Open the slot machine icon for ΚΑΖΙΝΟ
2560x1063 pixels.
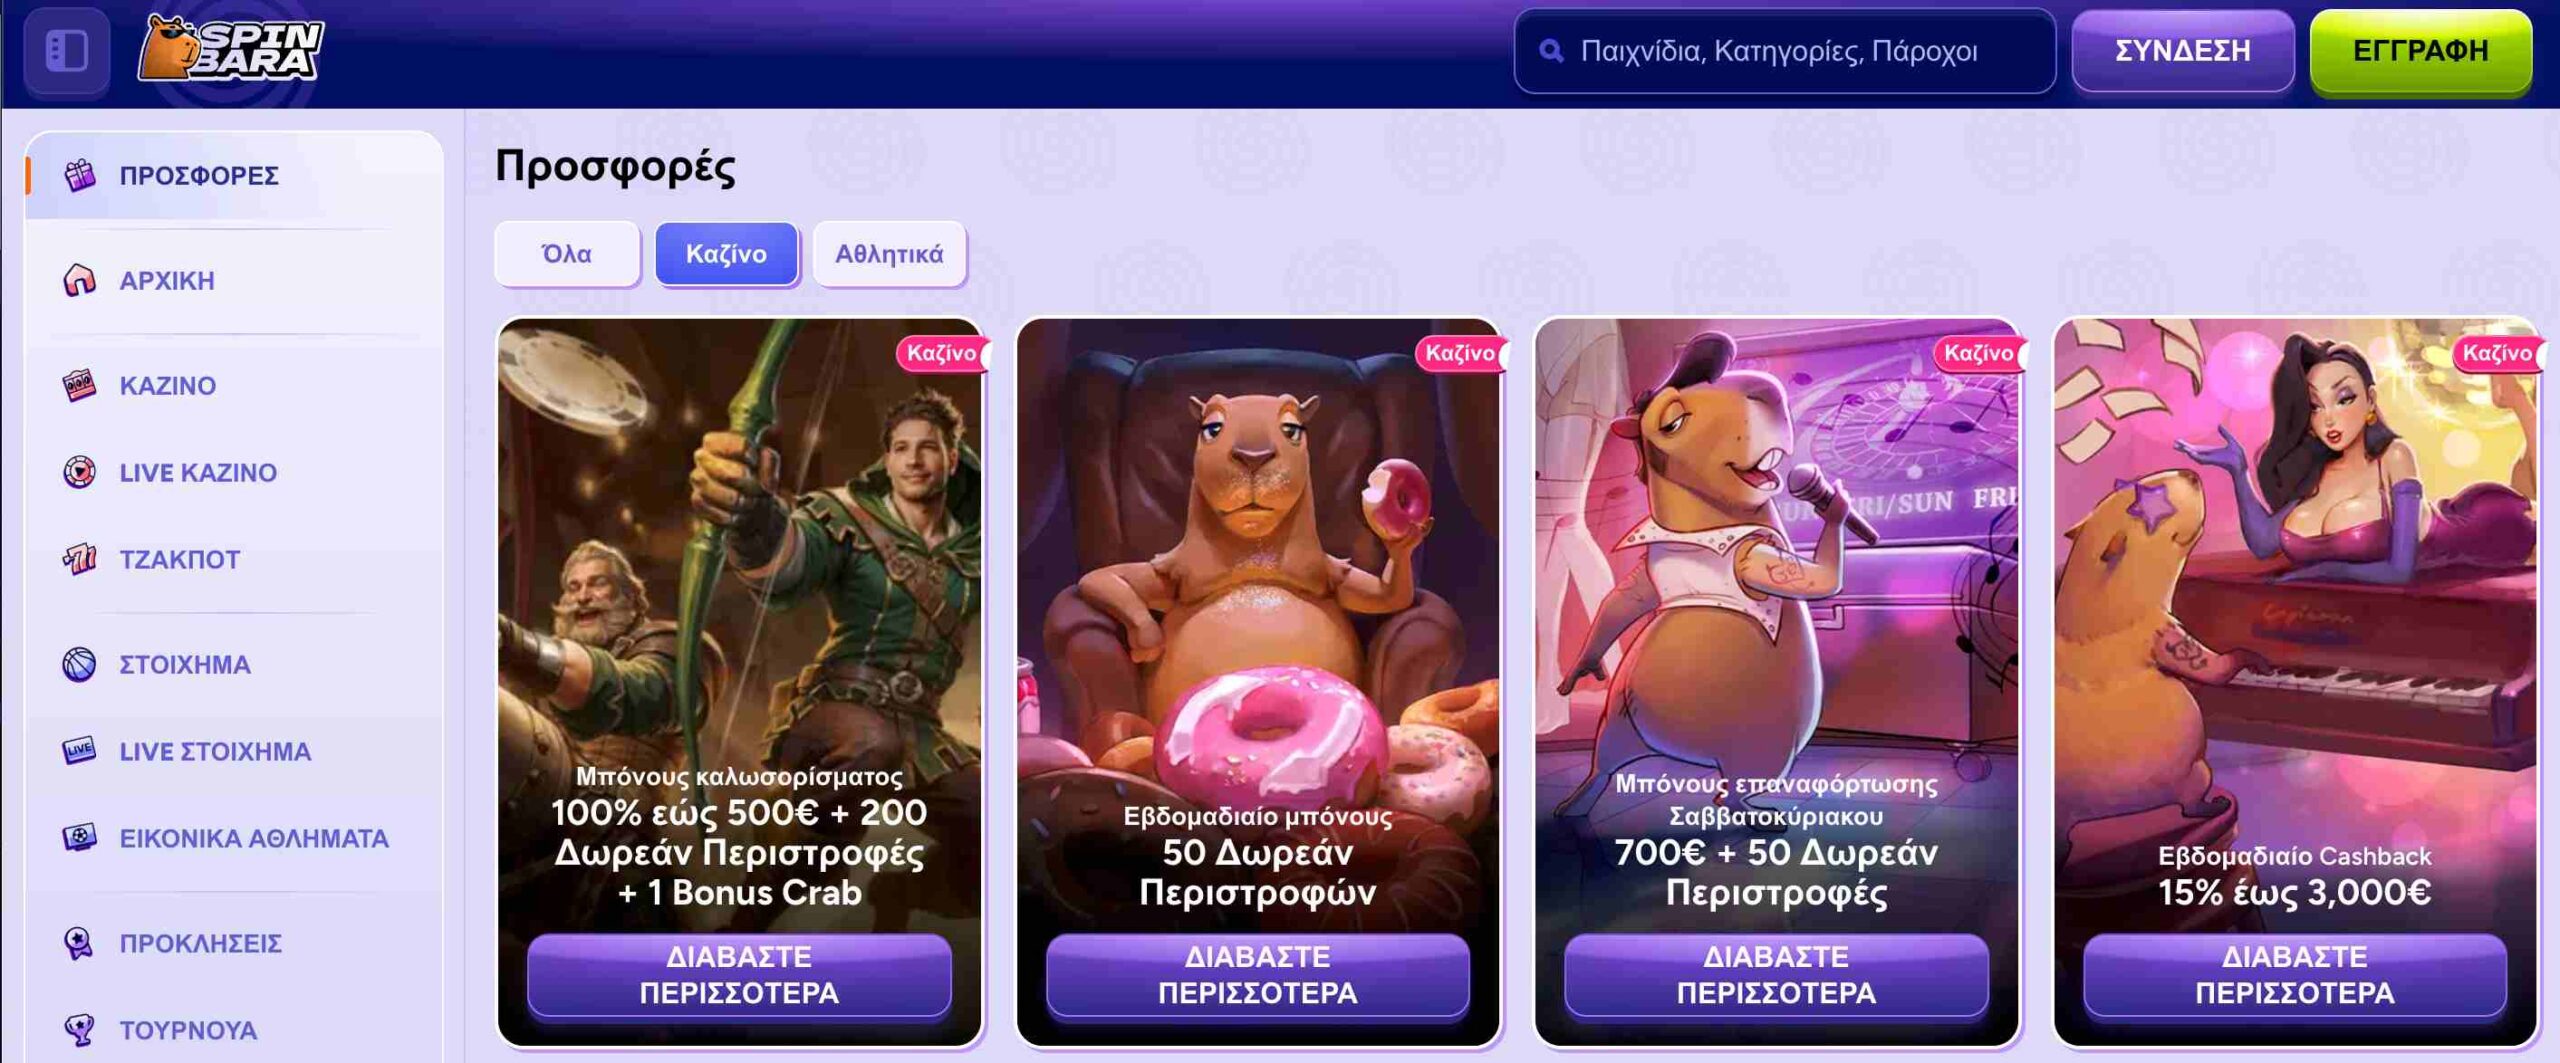80,385
